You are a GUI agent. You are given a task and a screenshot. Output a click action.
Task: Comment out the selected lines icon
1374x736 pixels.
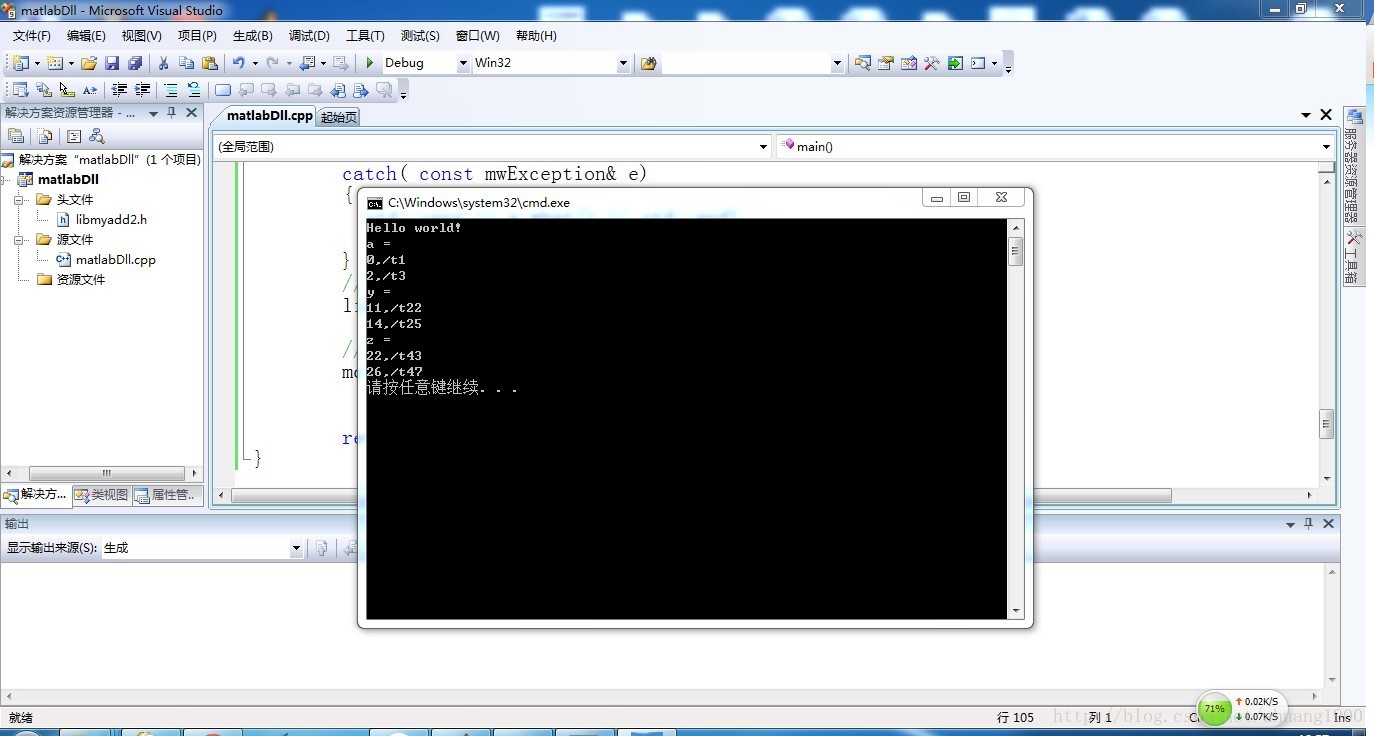click(171, 90)
